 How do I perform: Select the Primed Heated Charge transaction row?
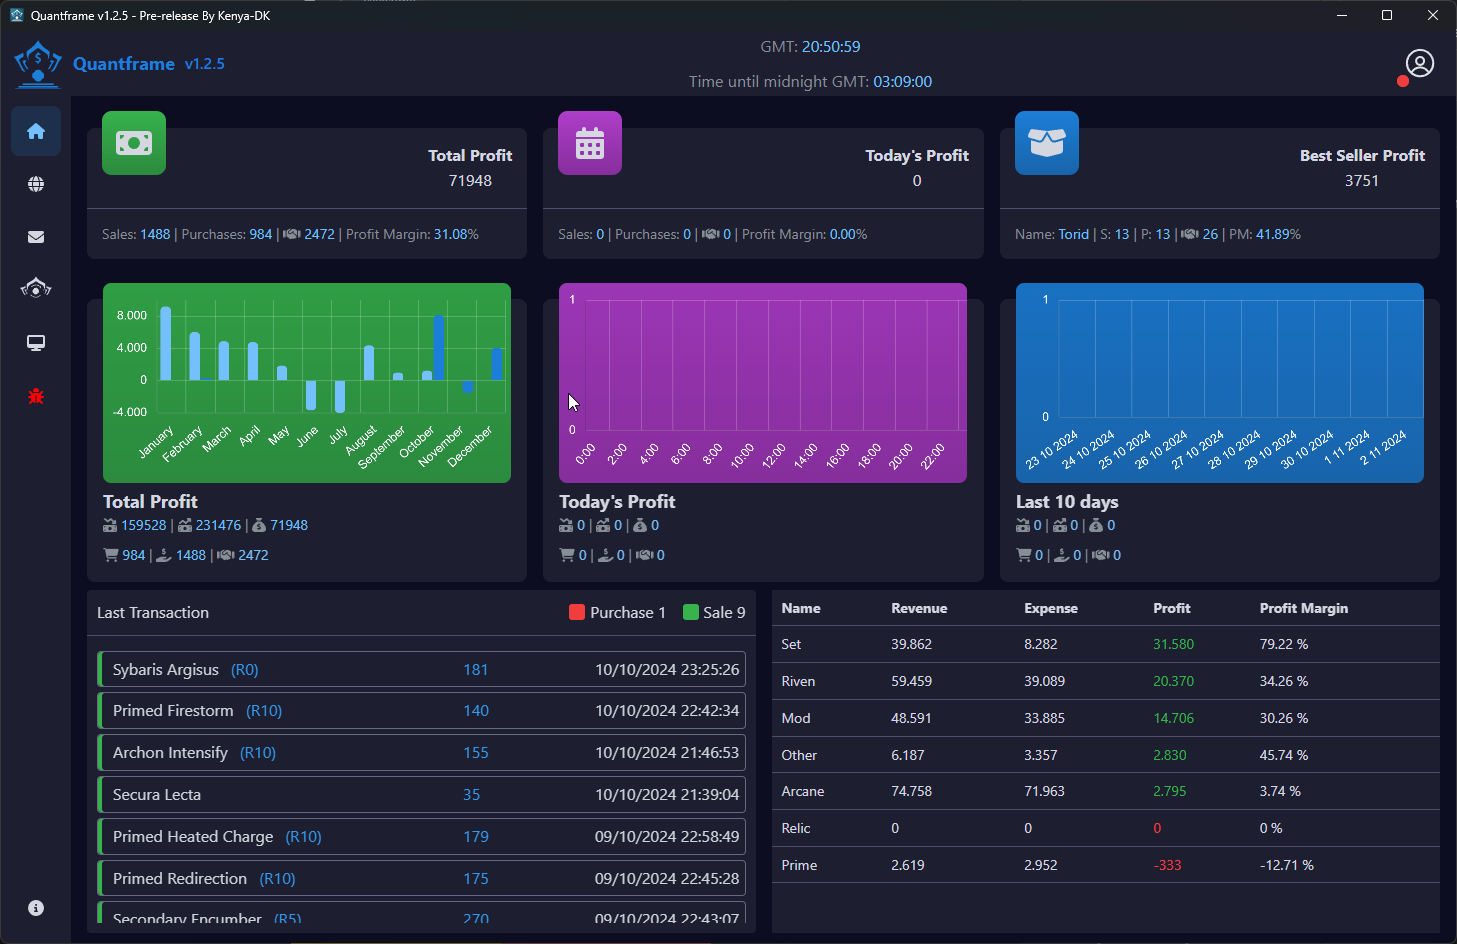(421, 836)
